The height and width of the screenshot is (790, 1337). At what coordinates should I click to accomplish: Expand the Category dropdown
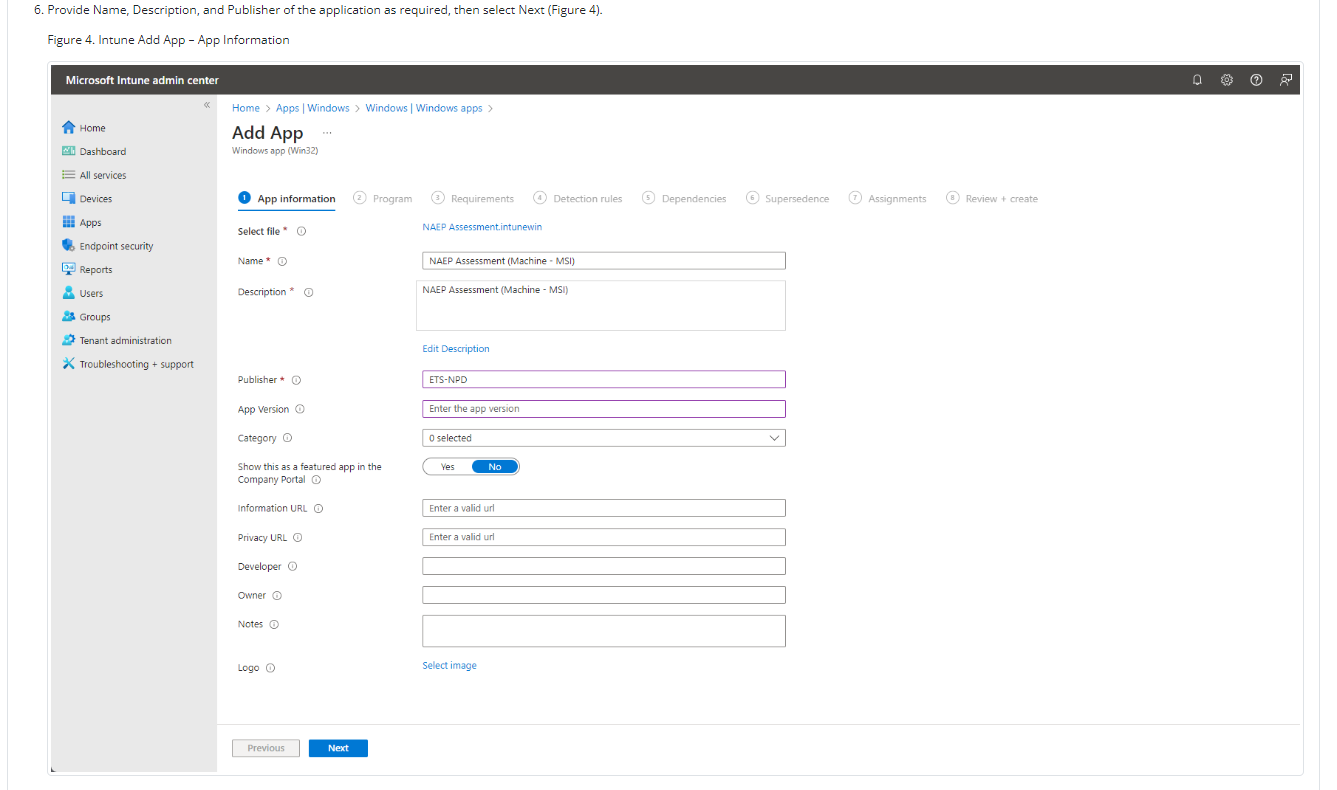point(603,438)
